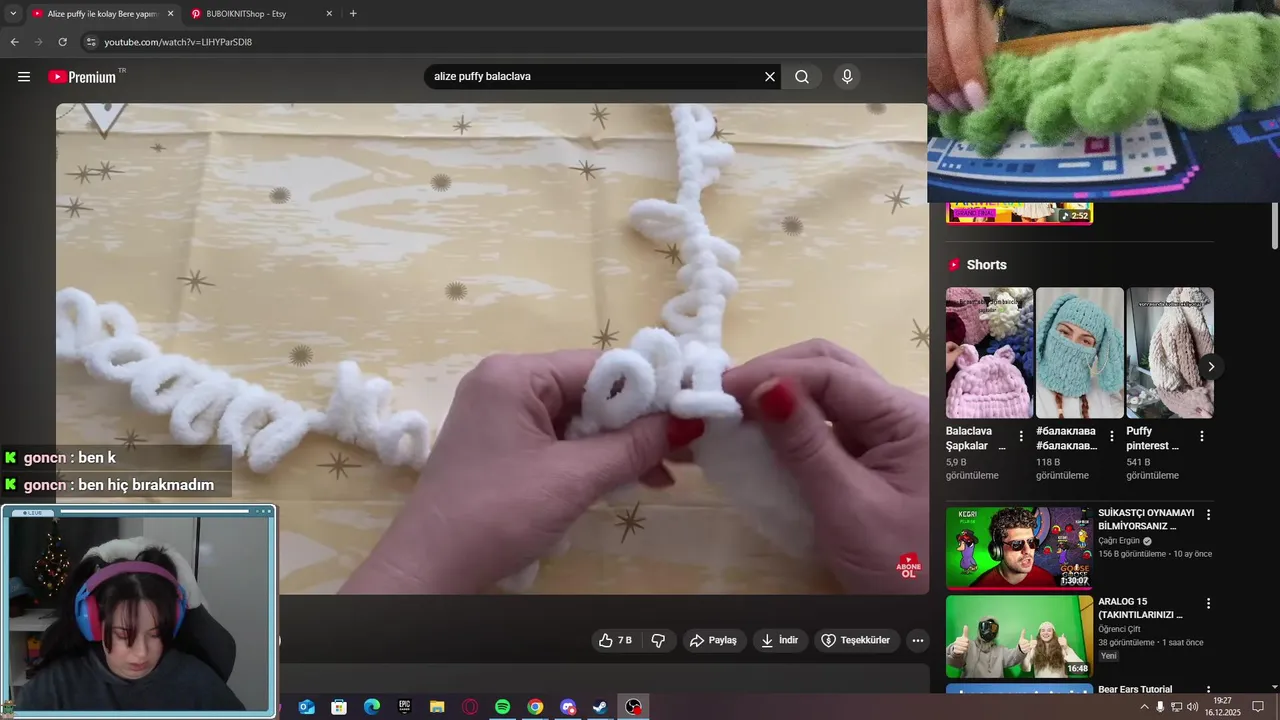Play the Puffy pinterest short thumbnail
The image size is (1280, 720).
click(x=1170, y=353)
